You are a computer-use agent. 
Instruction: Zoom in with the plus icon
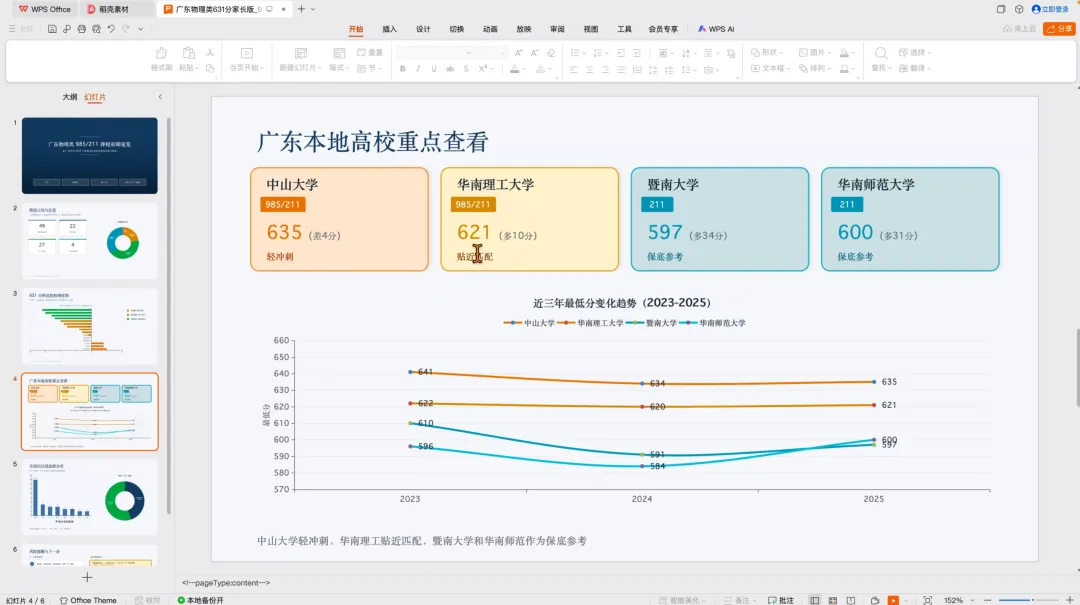coord(1070,600)
